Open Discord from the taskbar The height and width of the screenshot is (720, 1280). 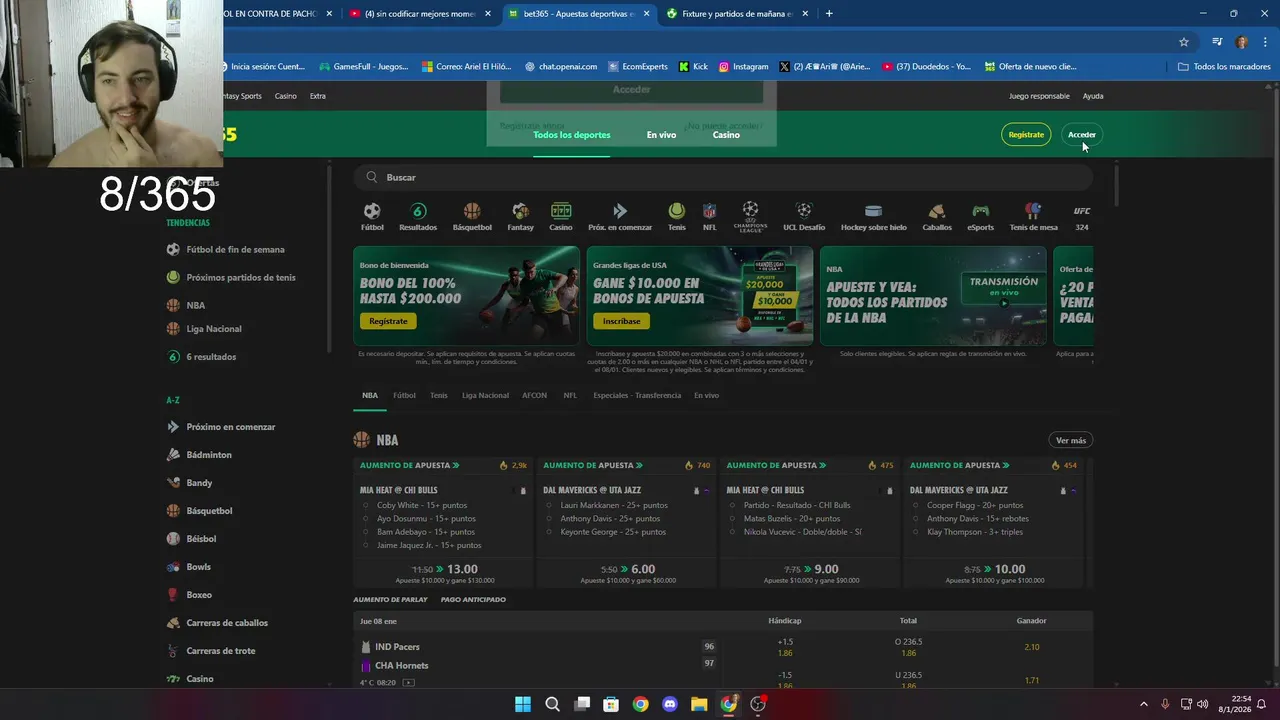(x=670, y=704)
